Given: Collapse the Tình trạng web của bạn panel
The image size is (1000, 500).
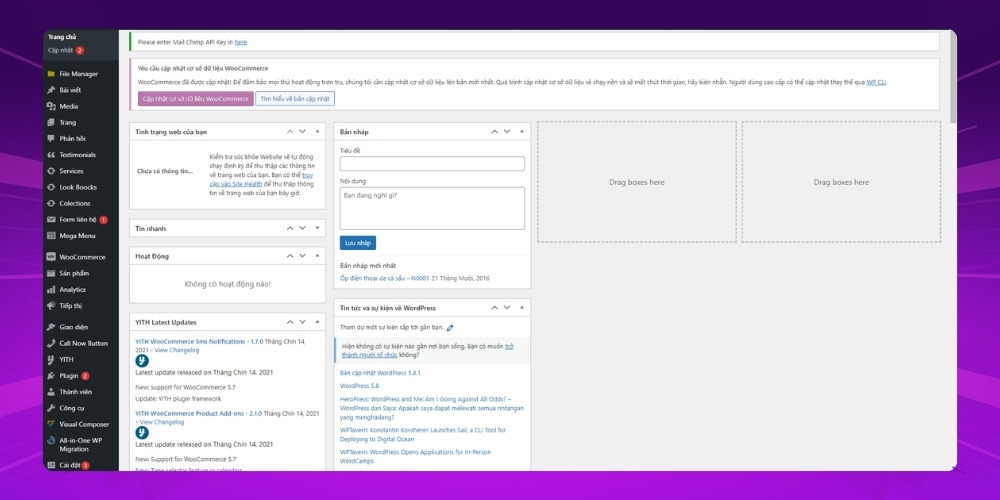Looking at the screenshot, I should coord(318,131).
